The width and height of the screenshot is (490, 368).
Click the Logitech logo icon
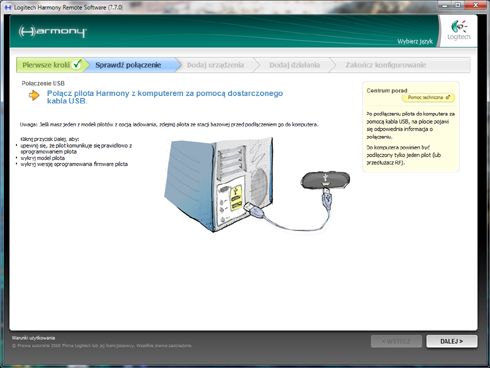459,30
